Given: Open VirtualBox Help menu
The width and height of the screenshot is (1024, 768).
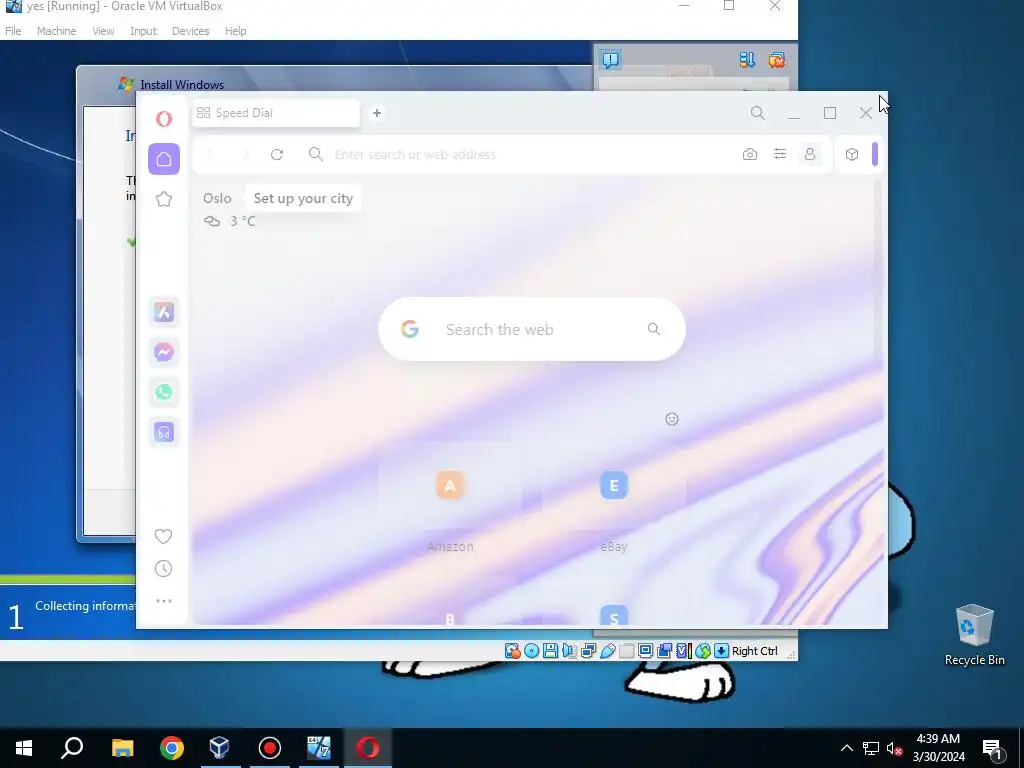Looking at the screenshot, I should 235,31.
